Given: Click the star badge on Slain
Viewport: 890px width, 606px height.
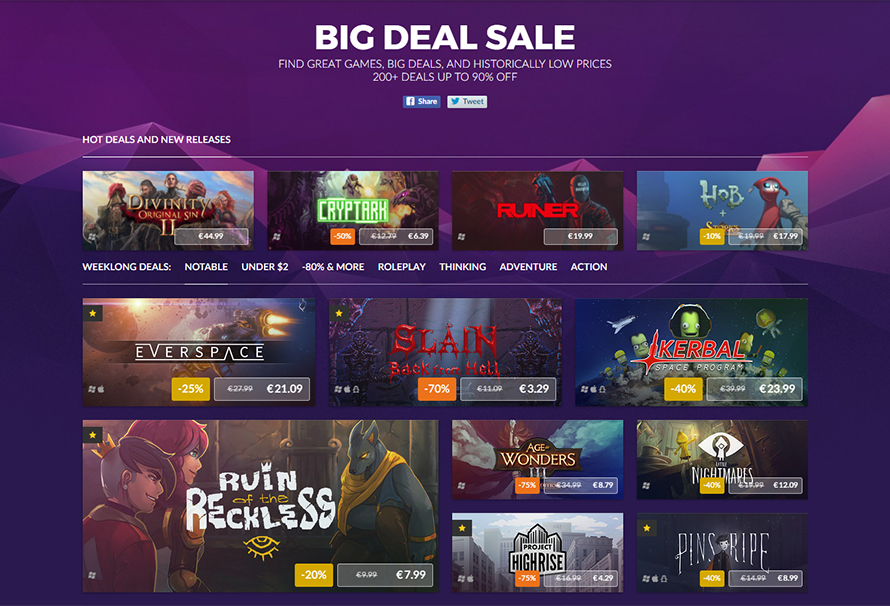Looking at the screenshot, I should pyautogui.click(x=339, y=313).
